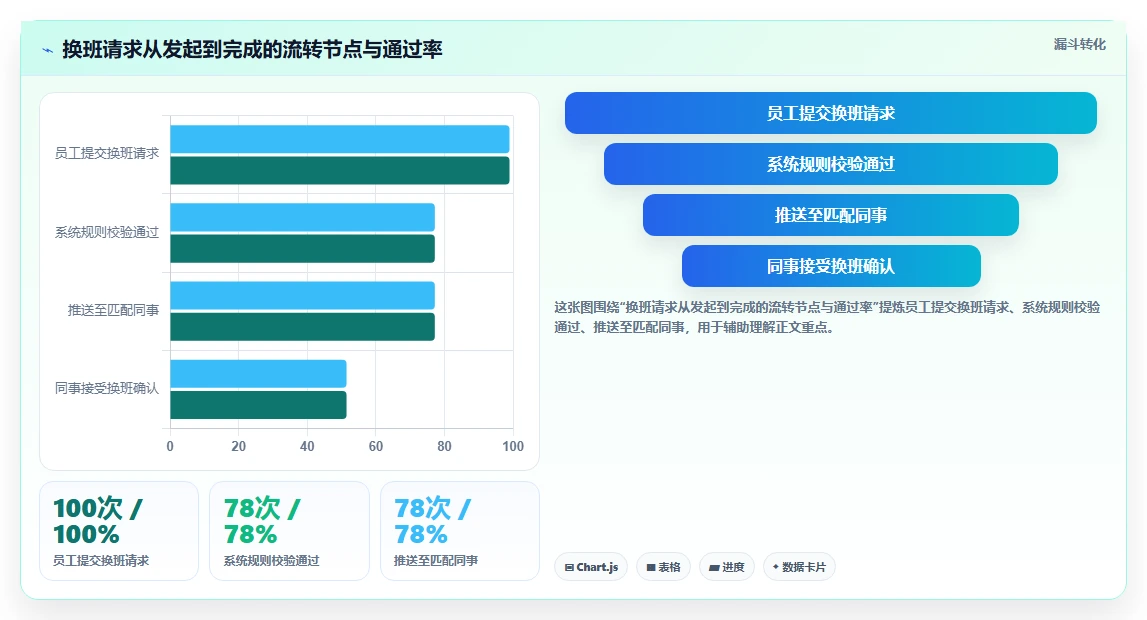Open the blue 78次 / 78% 推送至匹配同事 card

pos(459,531)
